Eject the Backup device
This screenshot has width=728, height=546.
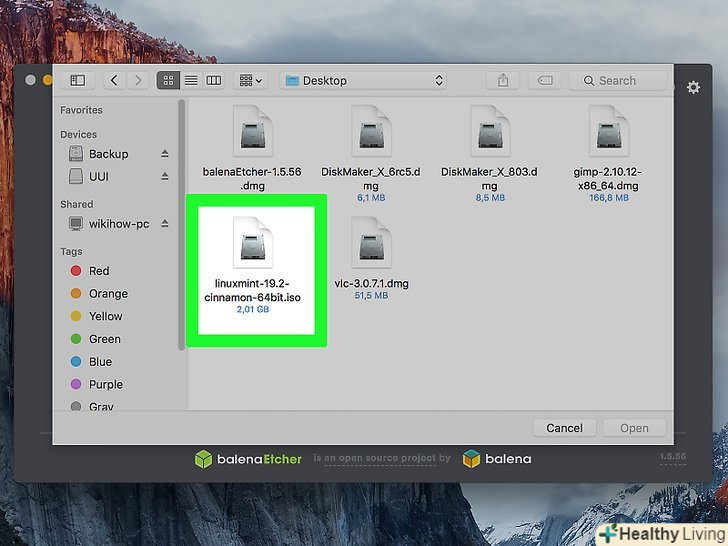pyautogui.click(x=165, y=154)
